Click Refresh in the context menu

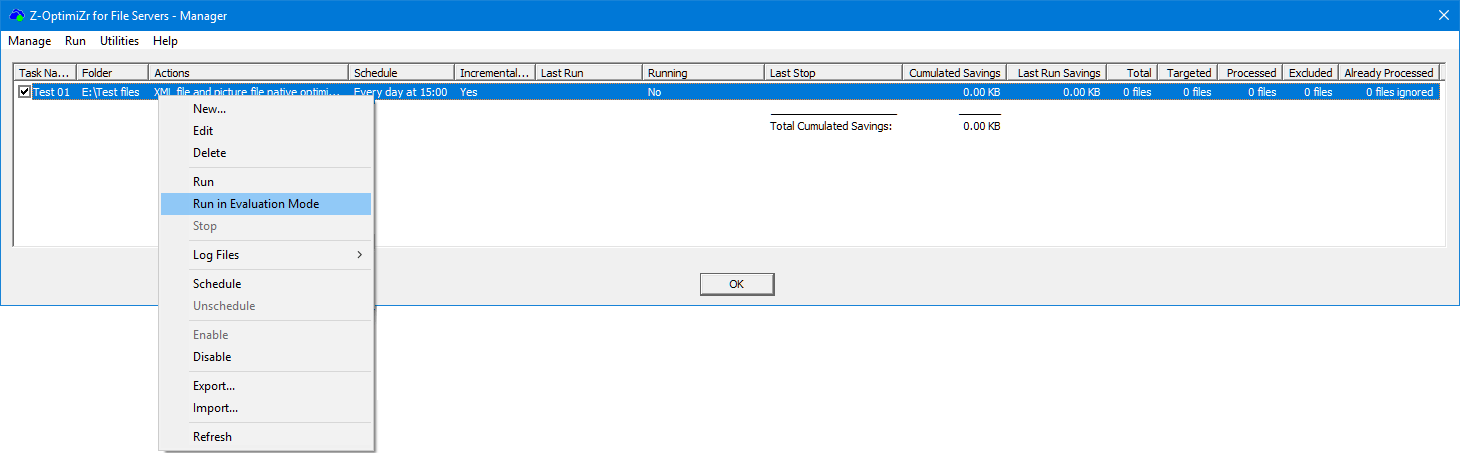coord(212,437)
